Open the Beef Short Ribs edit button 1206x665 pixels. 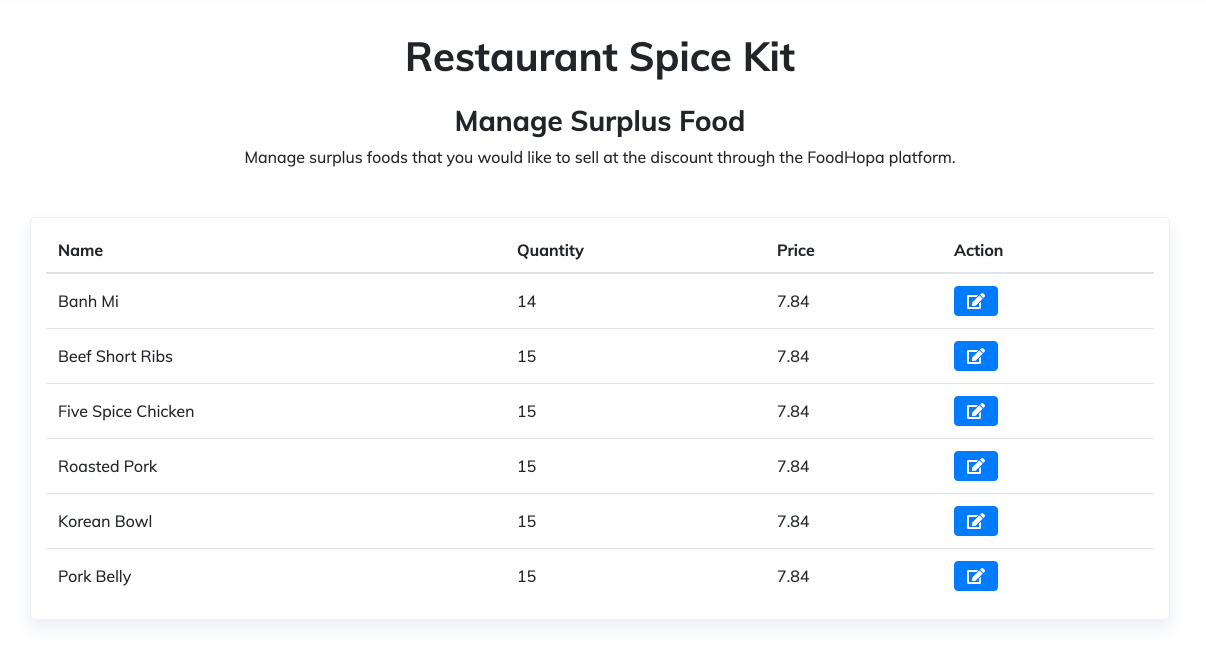[x=975, y=356]
